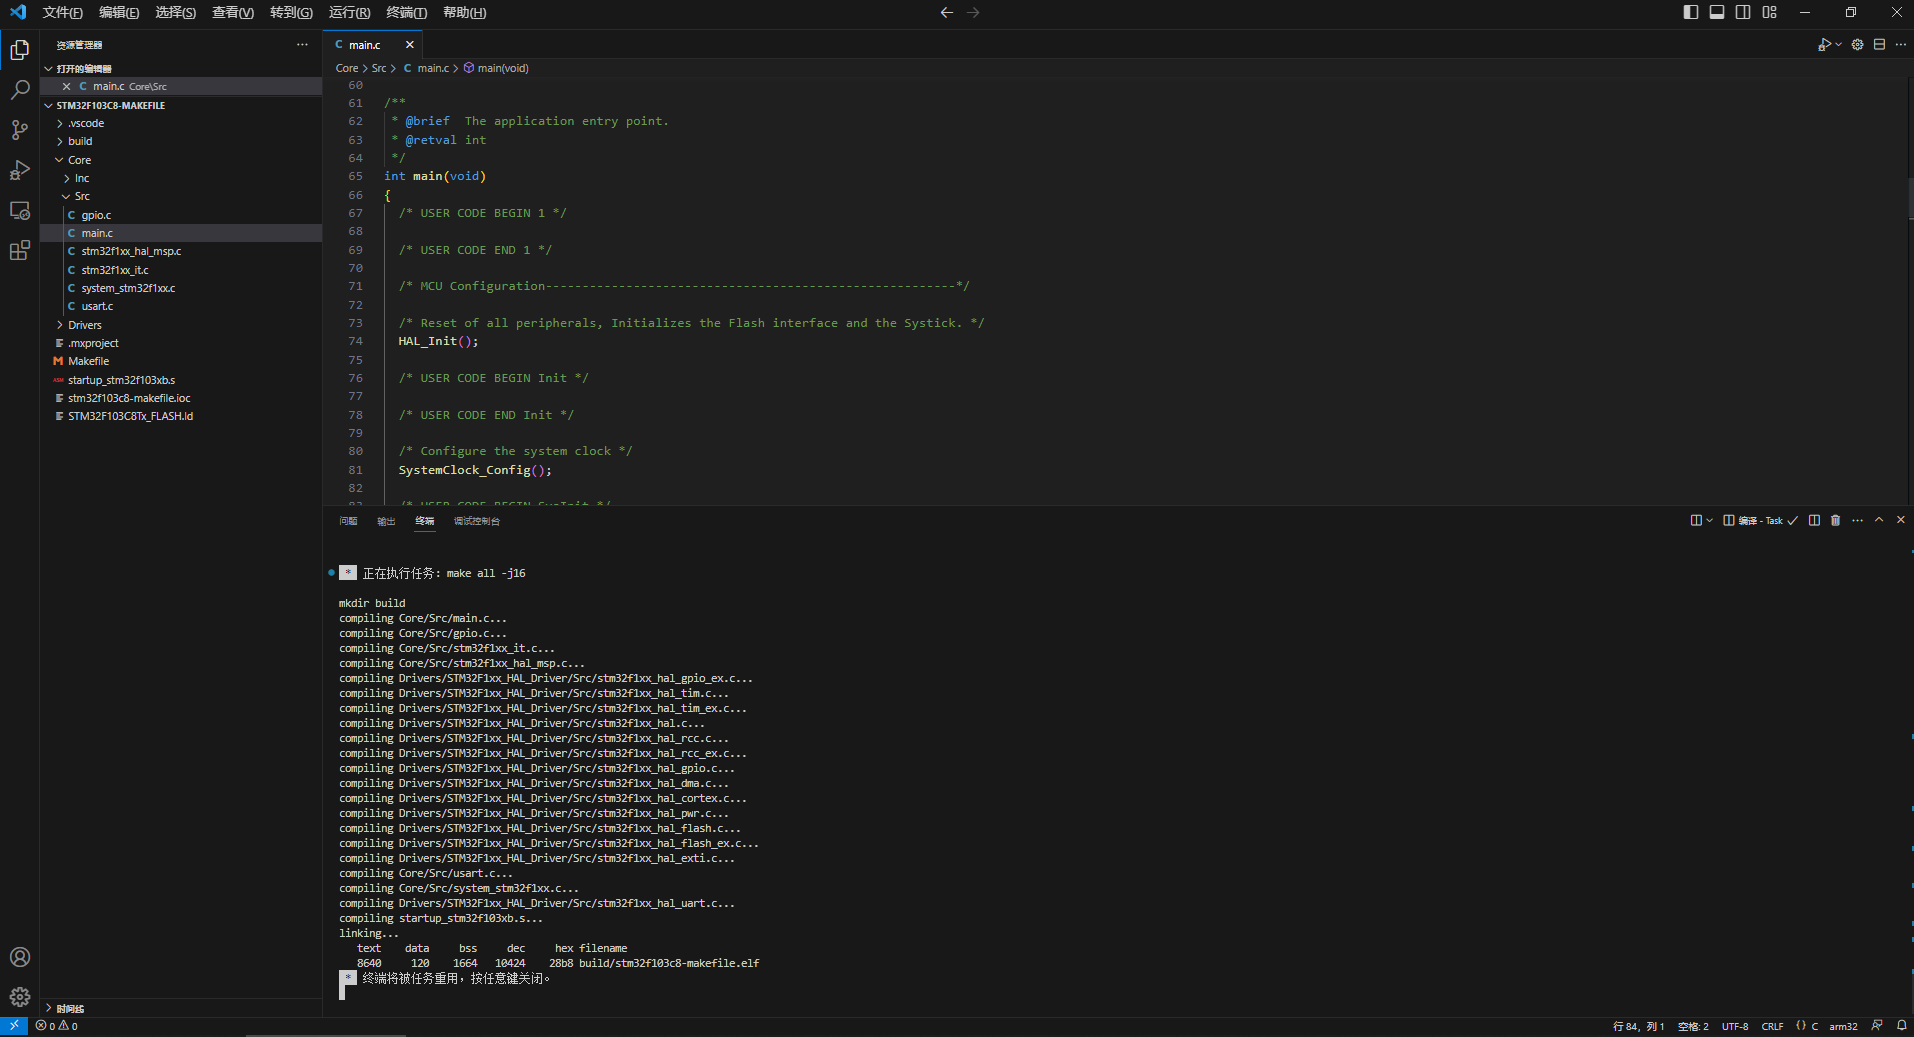Image resolution: width=1914 pixels, height=1037 pixels.
Task: Open the Manage gear in activity bar
Action: (x=20, y=997)
